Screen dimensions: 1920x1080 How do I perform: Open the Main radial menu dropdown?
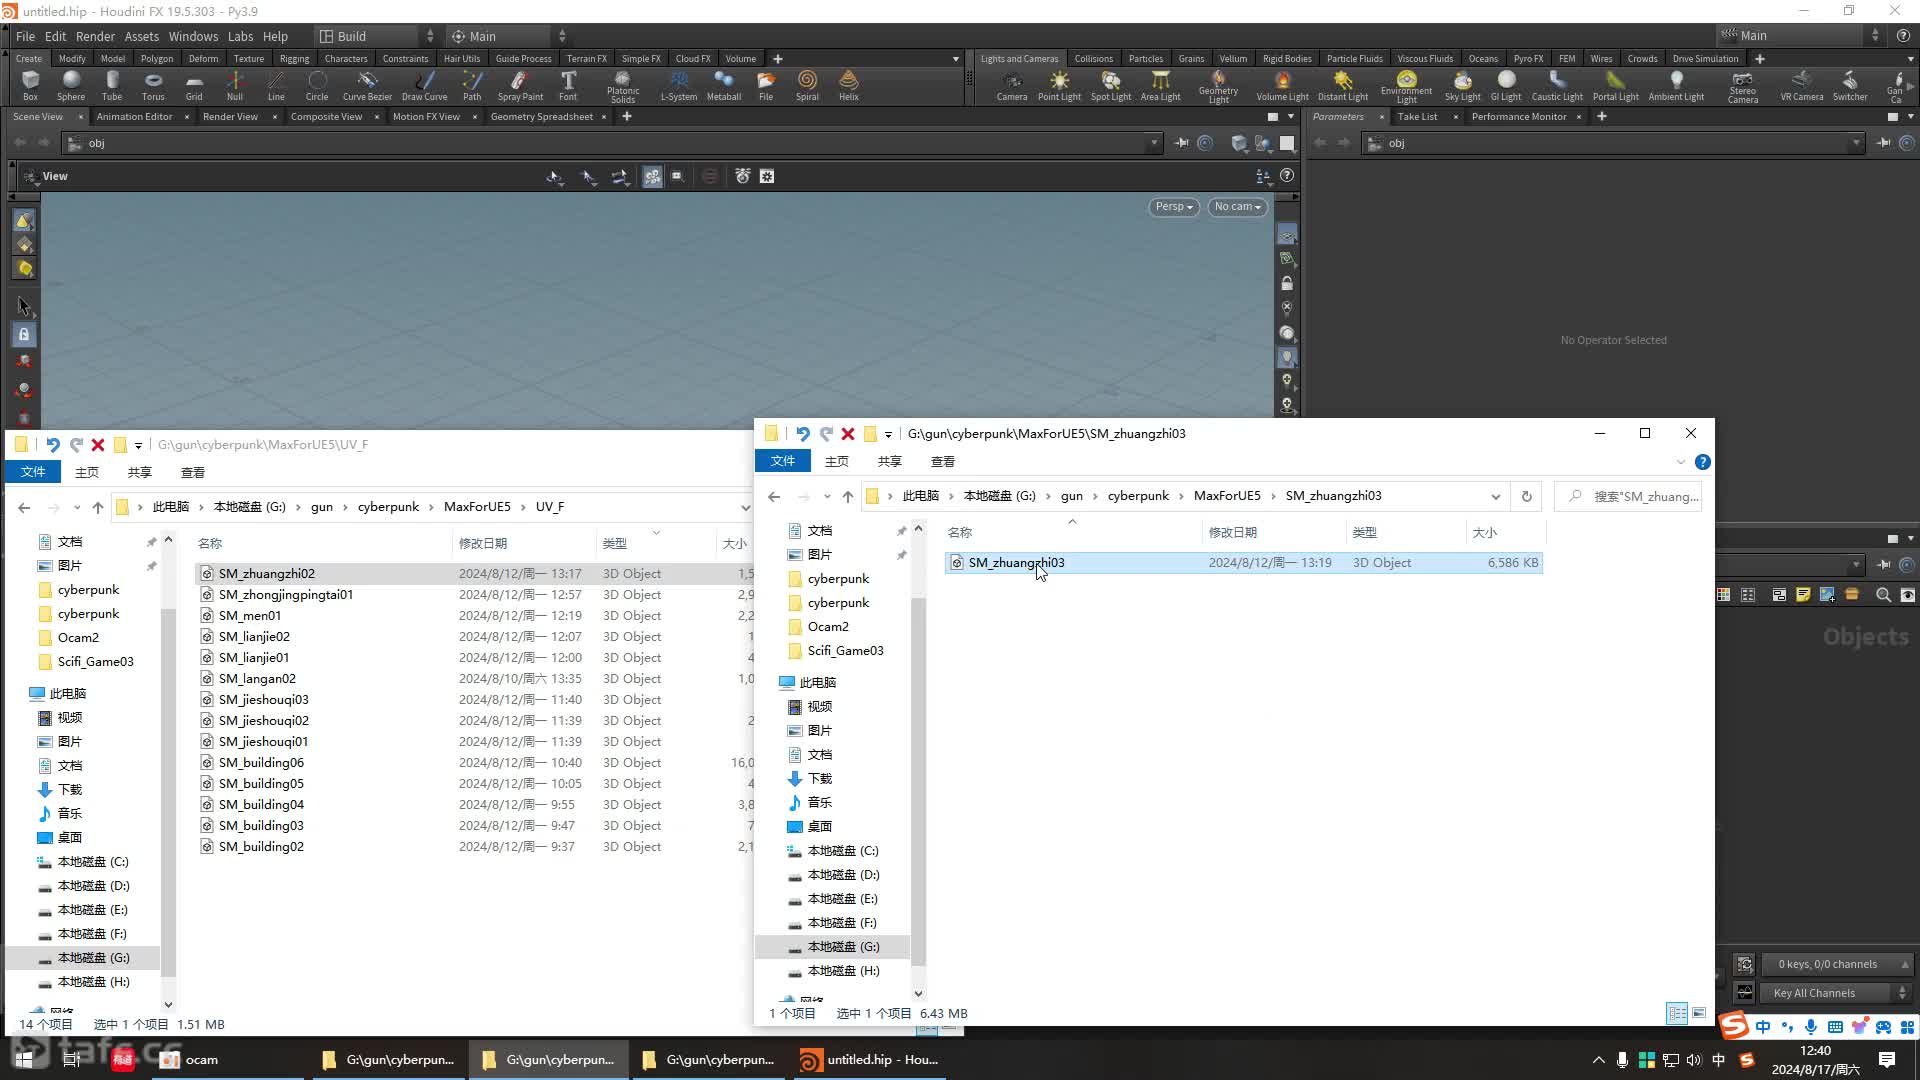[x=507, y=36]
